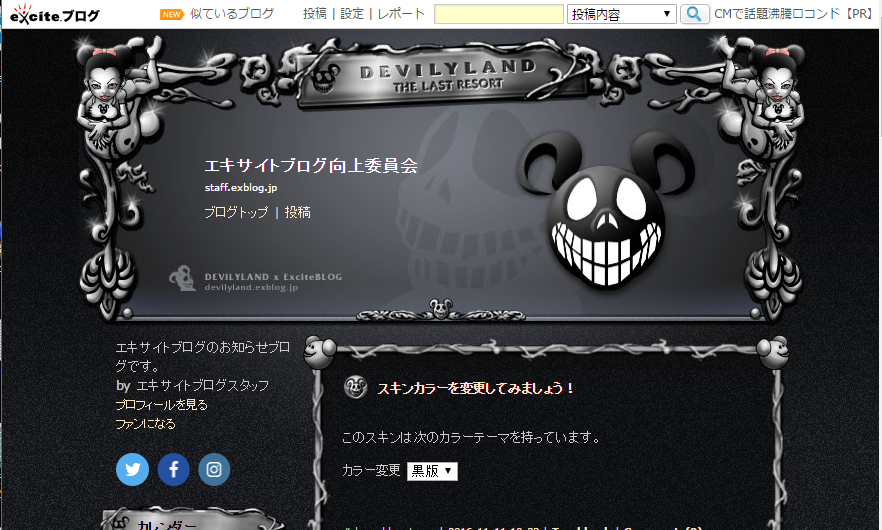
Task: Click the カレンダー sidebar heading
Action: [168, 525]
